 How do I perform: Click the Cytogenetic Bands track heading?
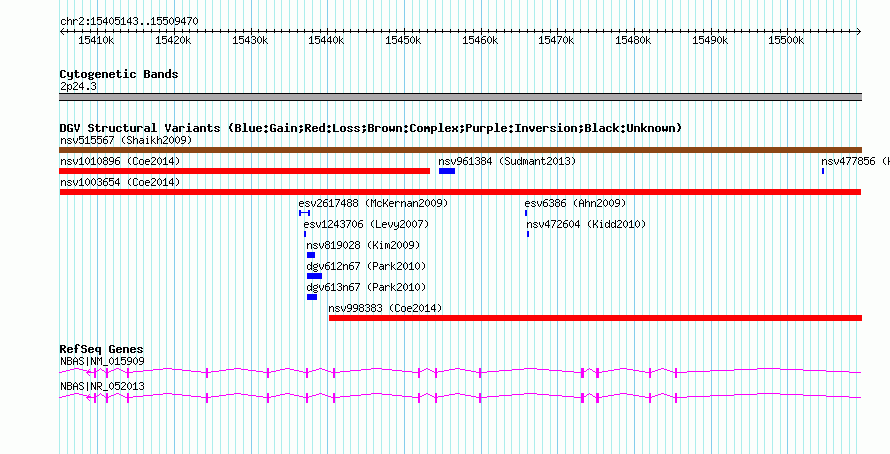coord(119,74)
